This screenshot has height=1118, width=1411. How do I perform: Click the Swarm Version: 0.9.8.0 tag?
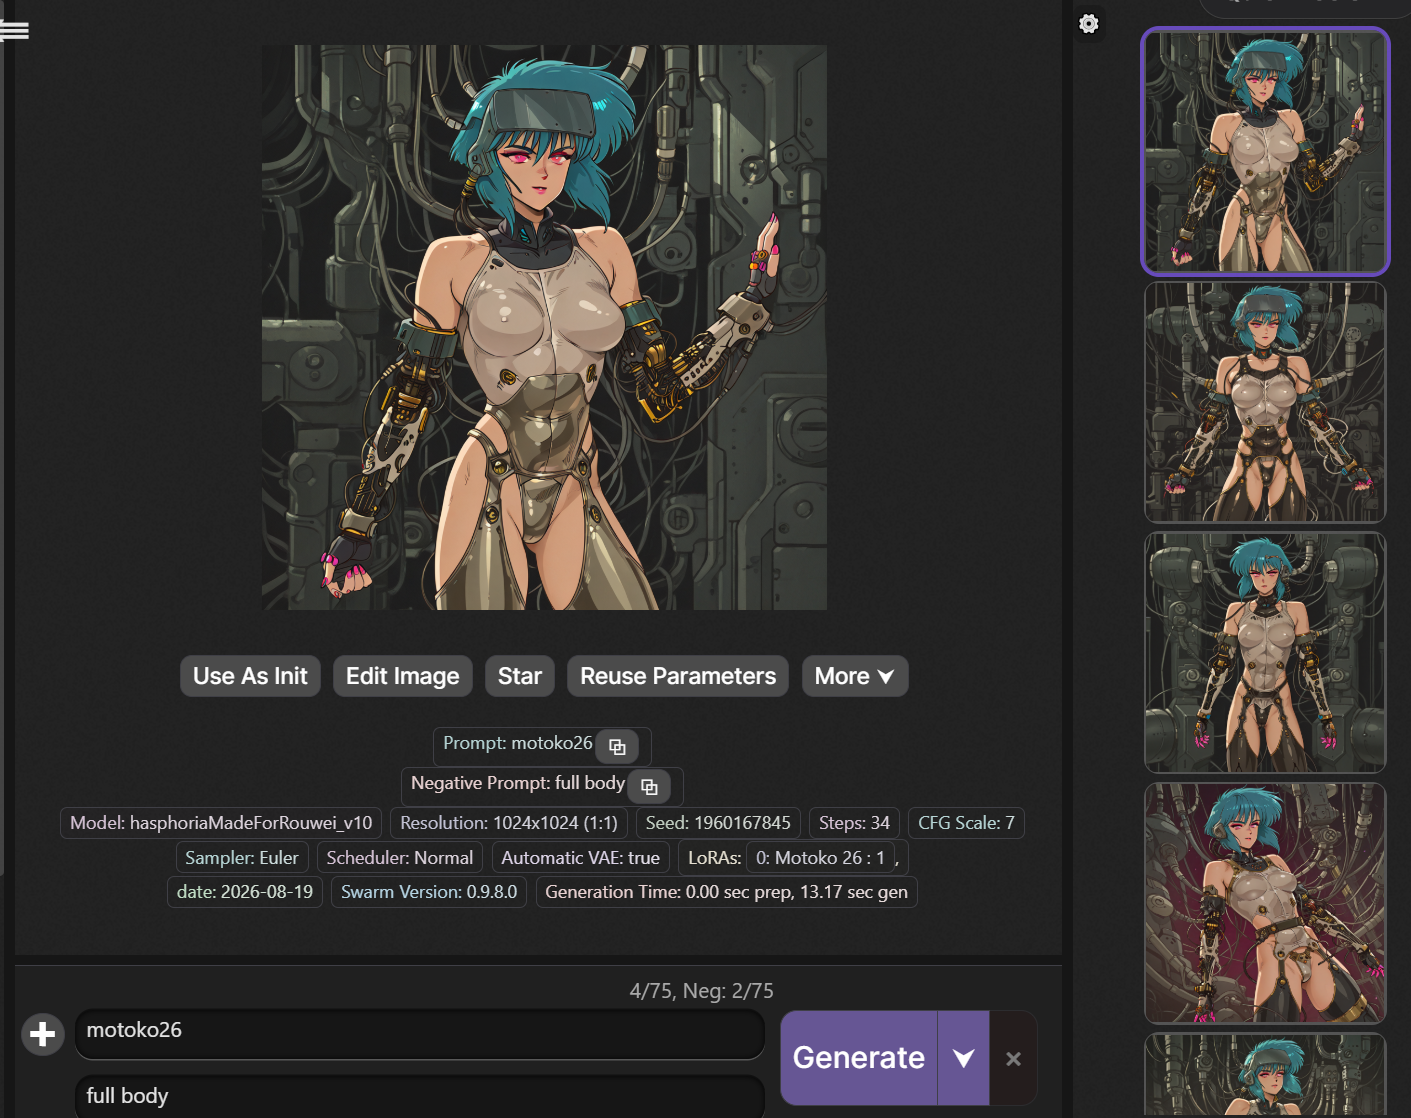point(429,892)
